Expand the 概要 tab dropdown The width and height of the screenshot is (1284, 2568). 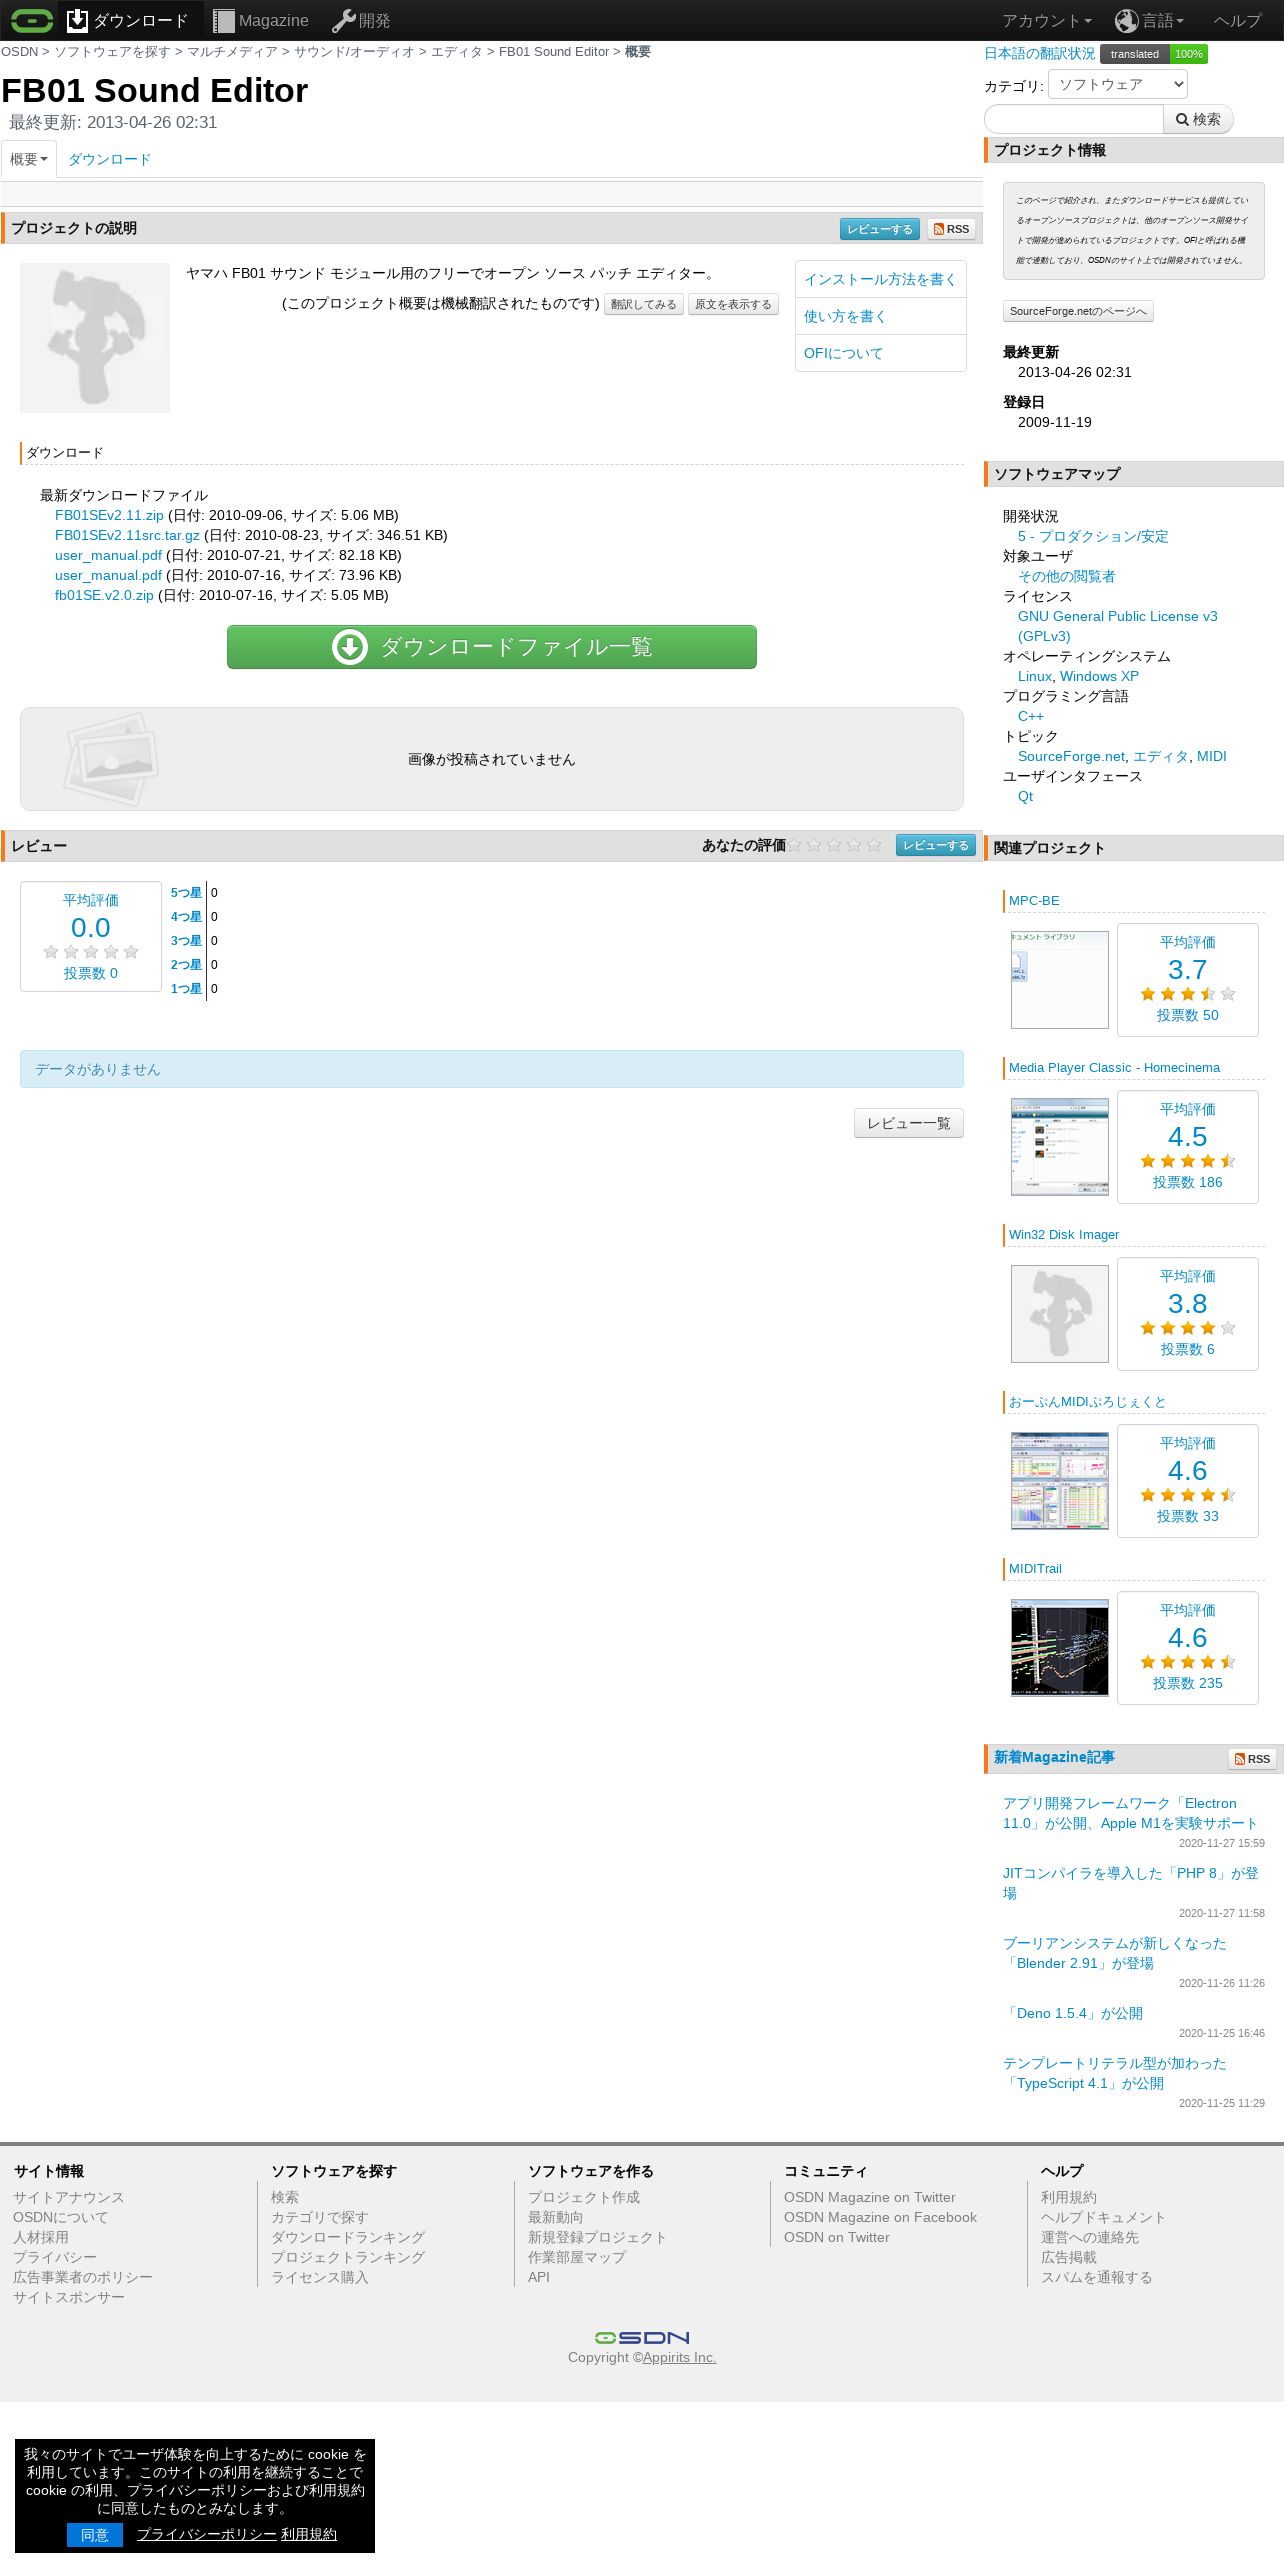(29, 159)
